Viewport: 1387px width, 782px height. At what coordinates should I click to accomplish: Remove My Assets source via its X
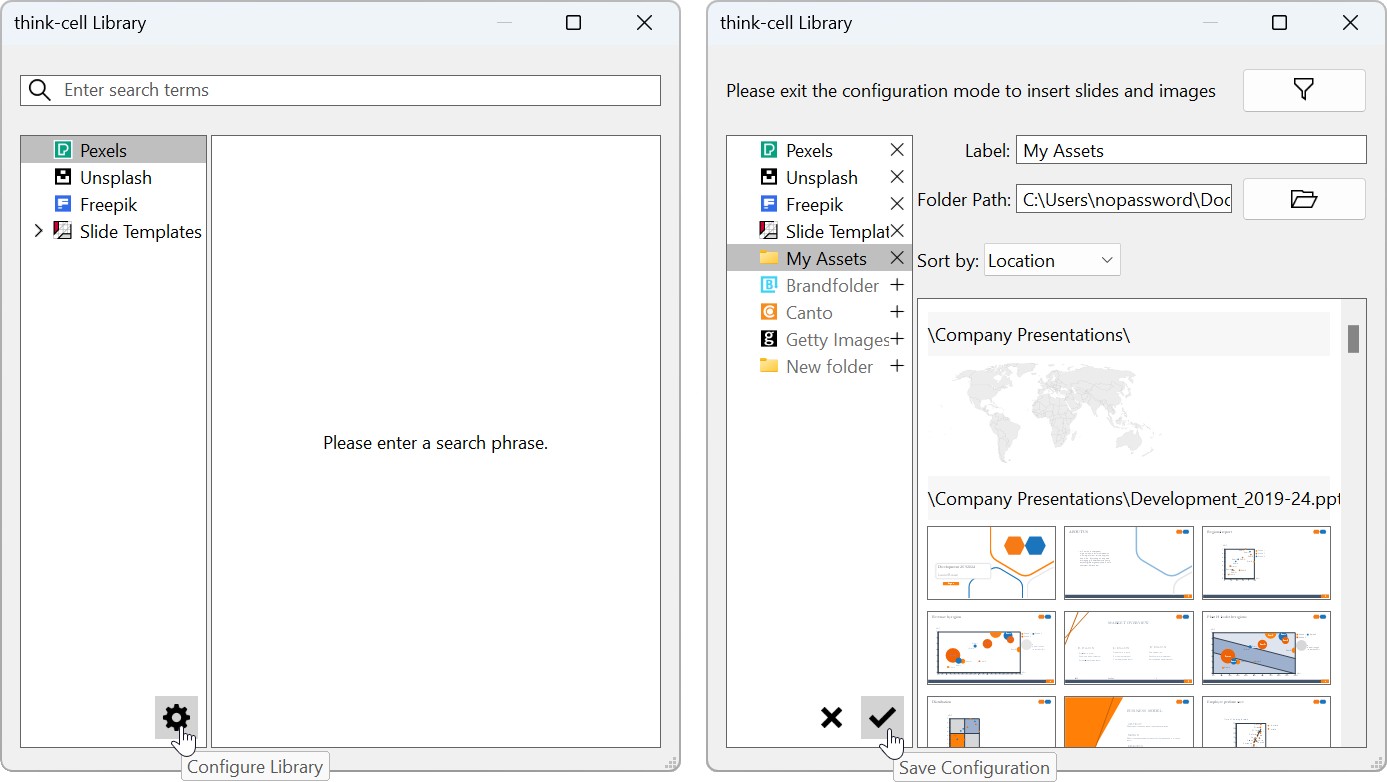click(x=897, y=258)
